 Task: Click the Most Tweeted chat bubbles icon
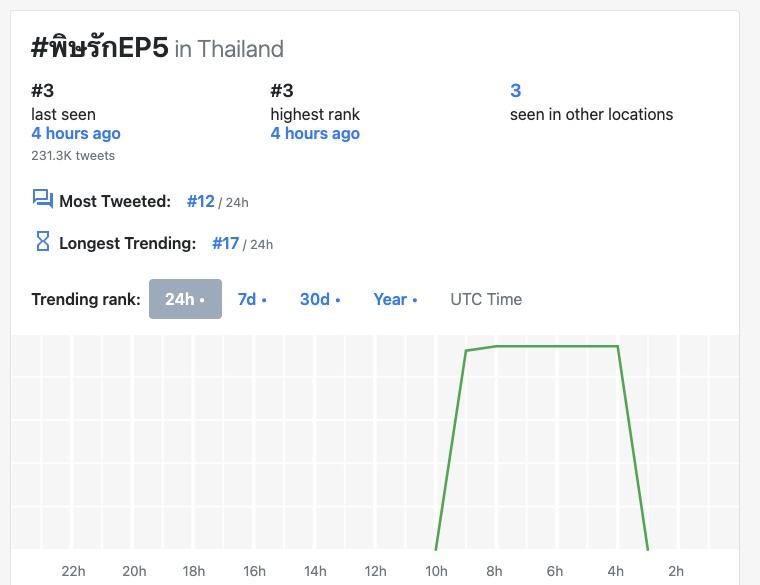pos(42,200)
